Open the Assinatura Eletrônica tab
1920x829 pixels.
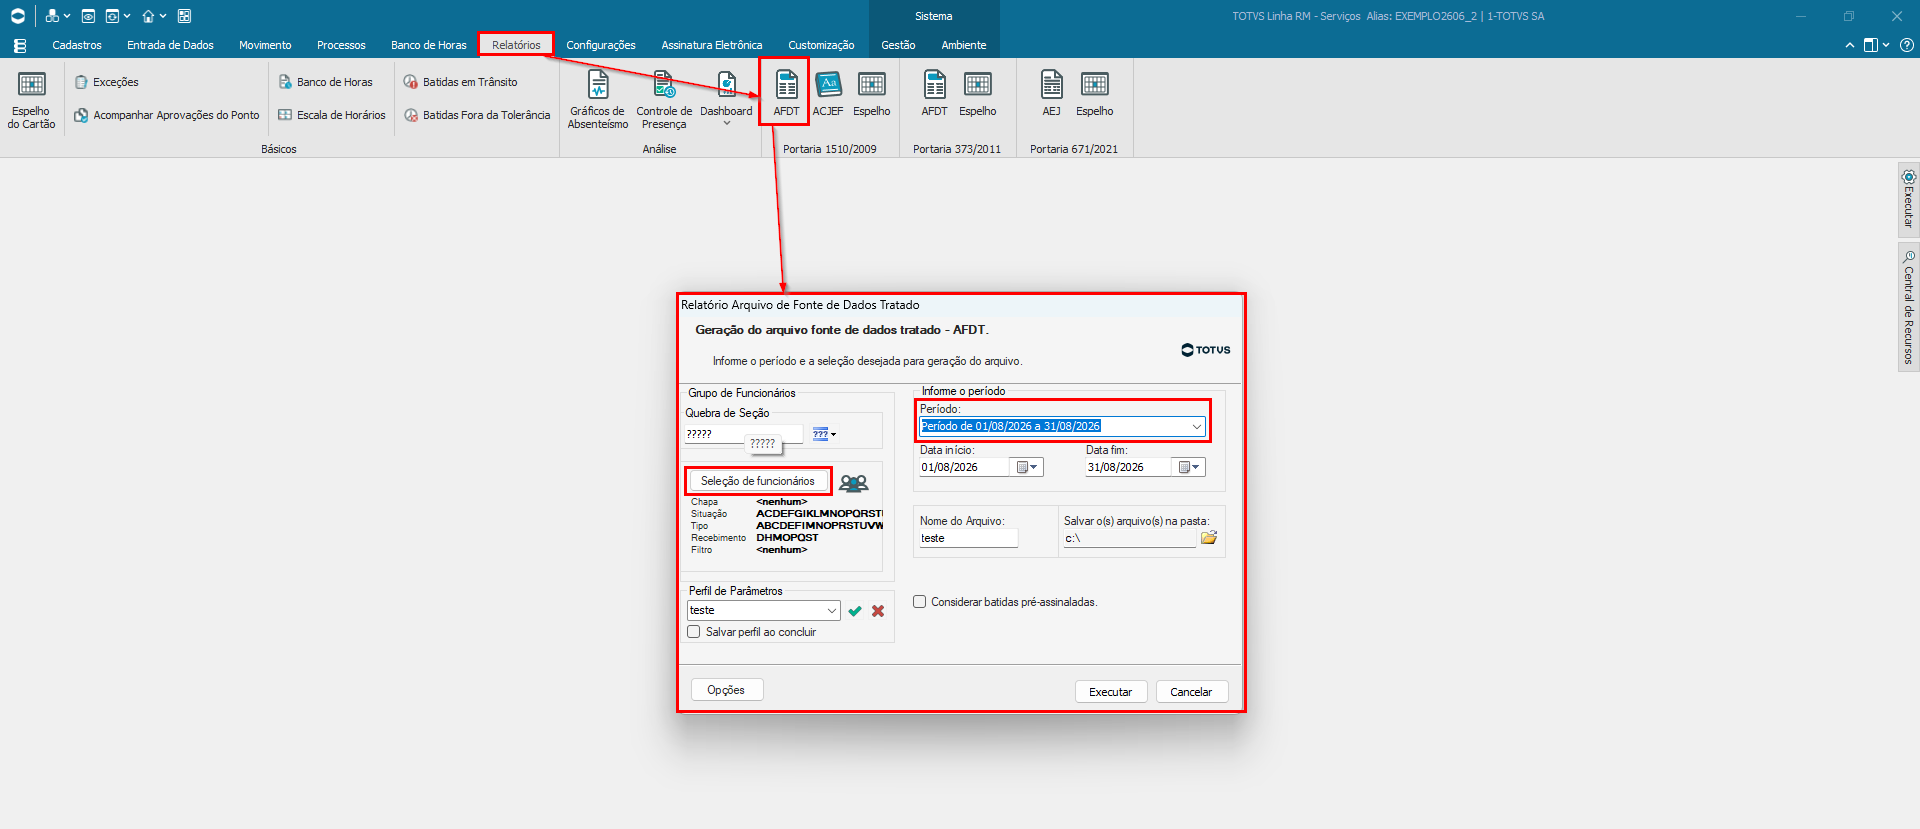coord(712,45)
